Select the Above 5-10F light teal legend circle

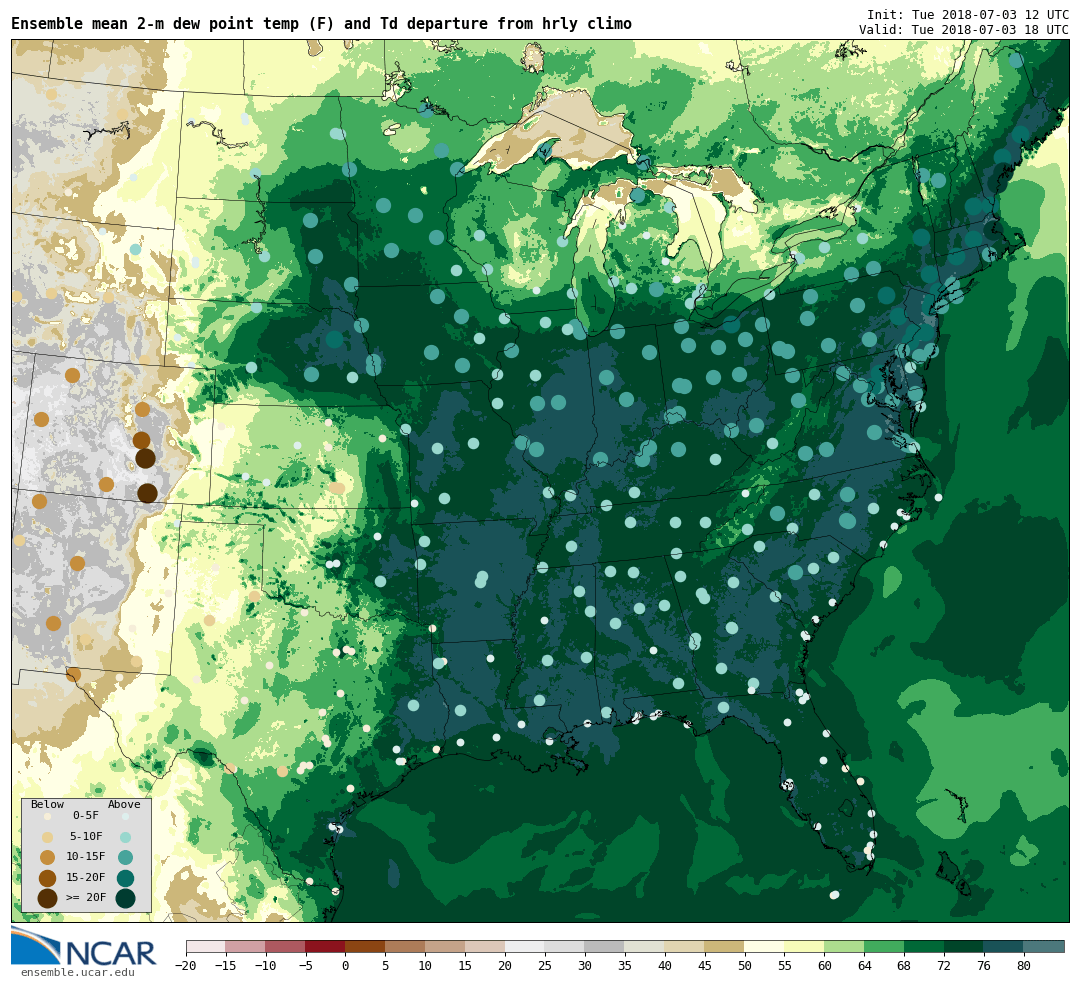(125, 837)
